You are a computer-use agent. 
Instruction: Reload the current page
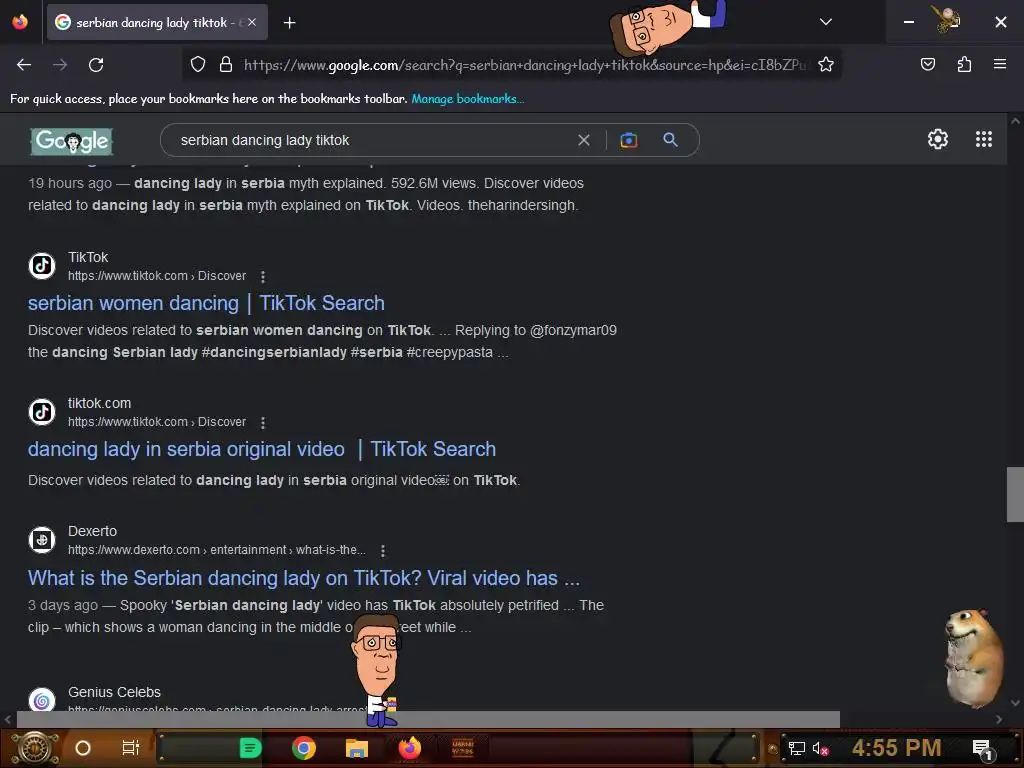point(96,65)
